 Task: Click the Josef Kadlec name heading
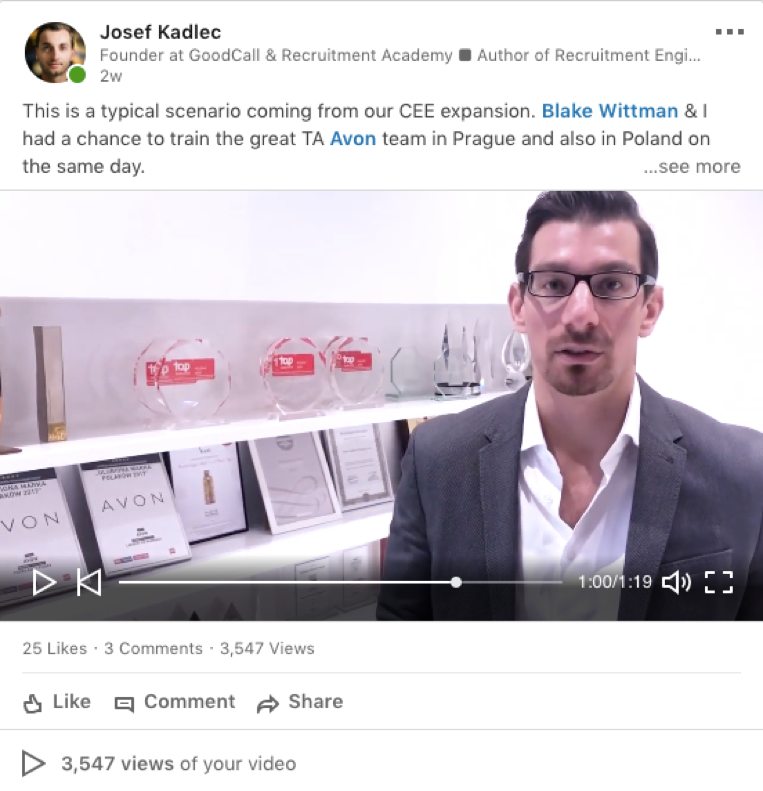coord(160,32)
